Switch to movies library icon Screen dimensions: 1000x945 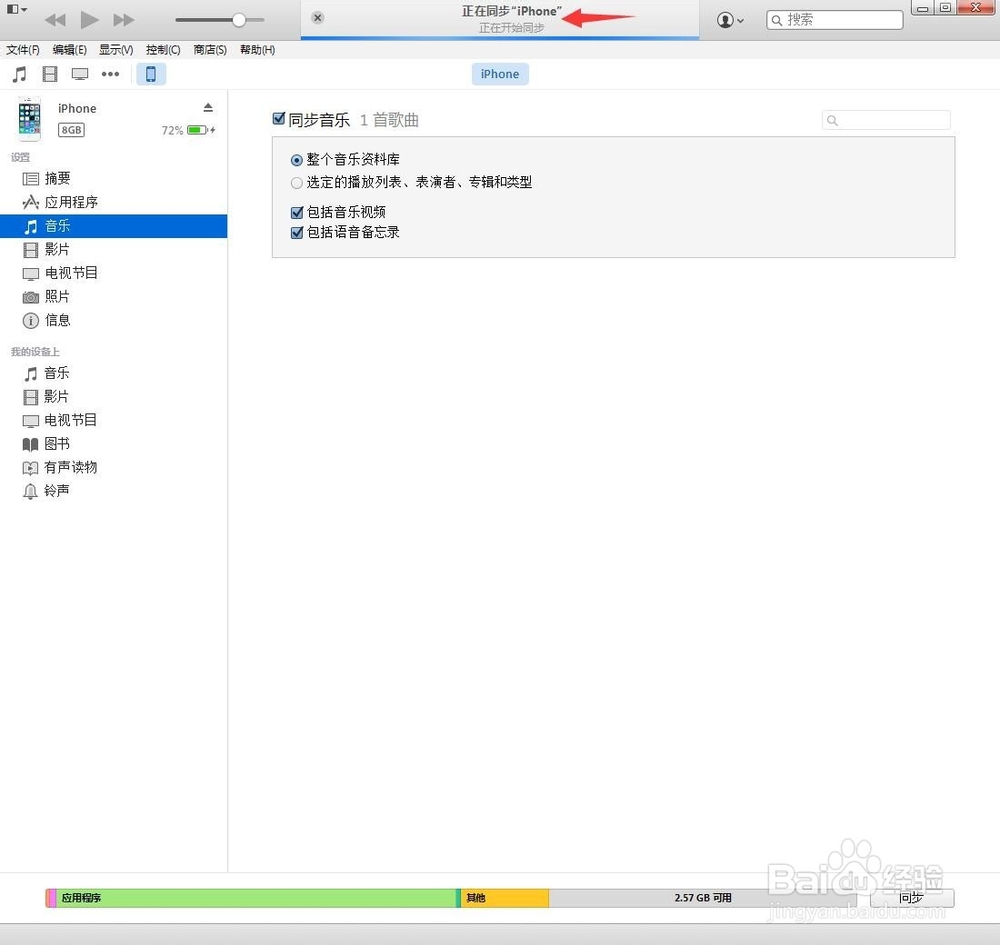coord(50,74)
